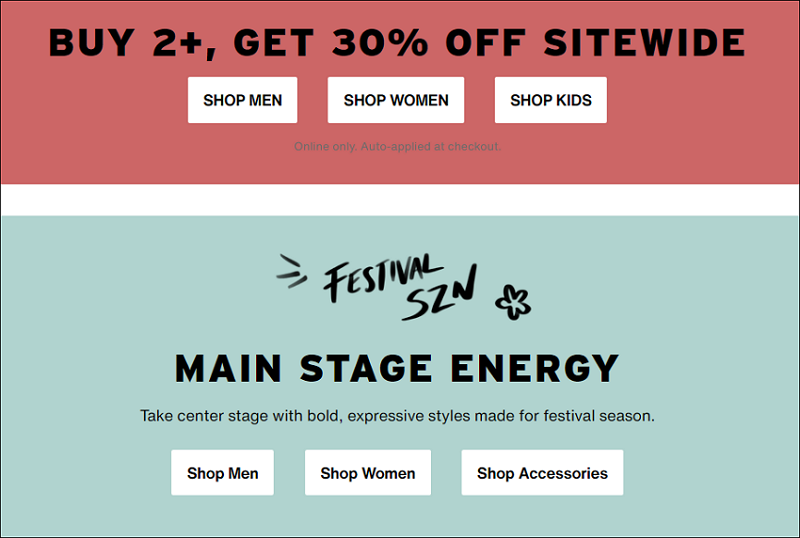Image resolution: width=800 pixels, height=538 pixels.
Task: Click the word BUY at the headline start
Action: pyautogui.click(x=92, y=42)
